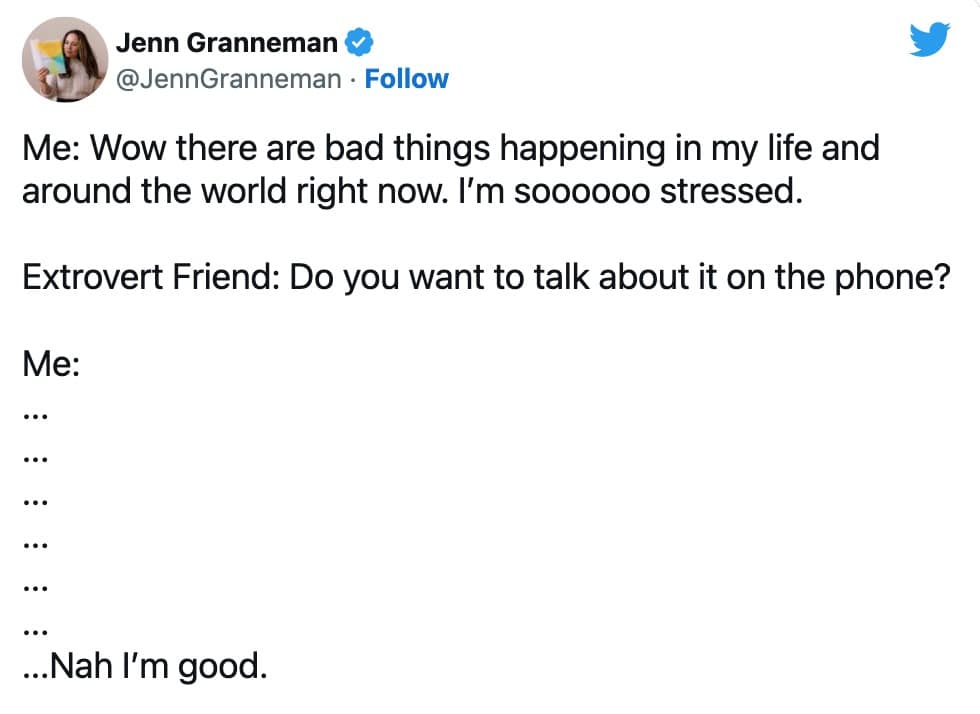Click the sixth ellipsis-only line
The image size is (980, 714).
coord(35,632)
